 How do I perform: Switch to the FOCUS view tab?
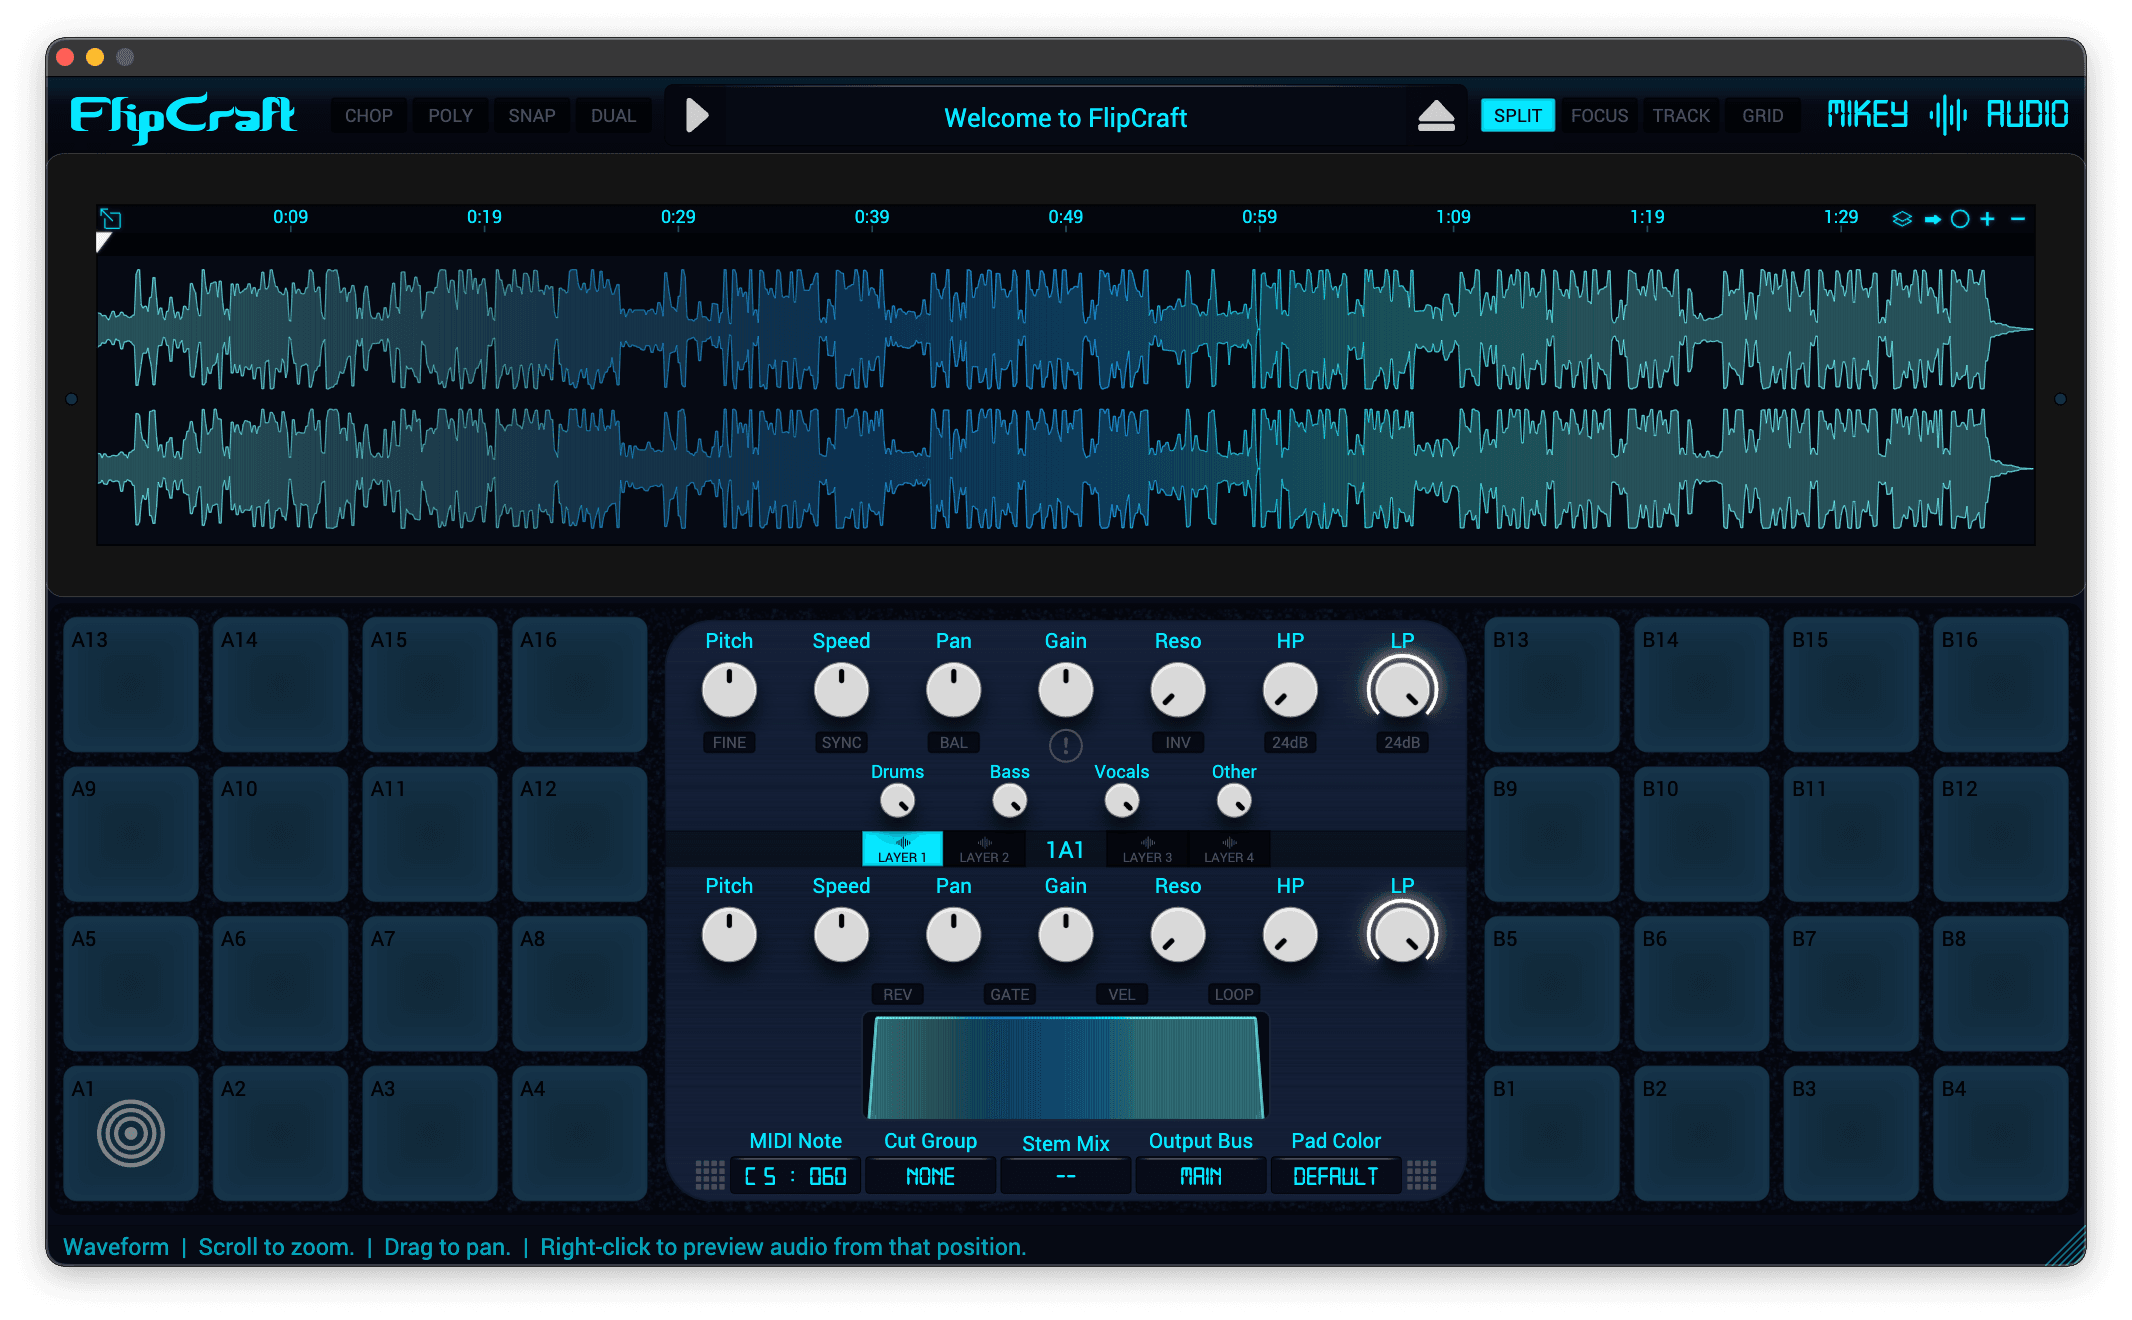1599,115
